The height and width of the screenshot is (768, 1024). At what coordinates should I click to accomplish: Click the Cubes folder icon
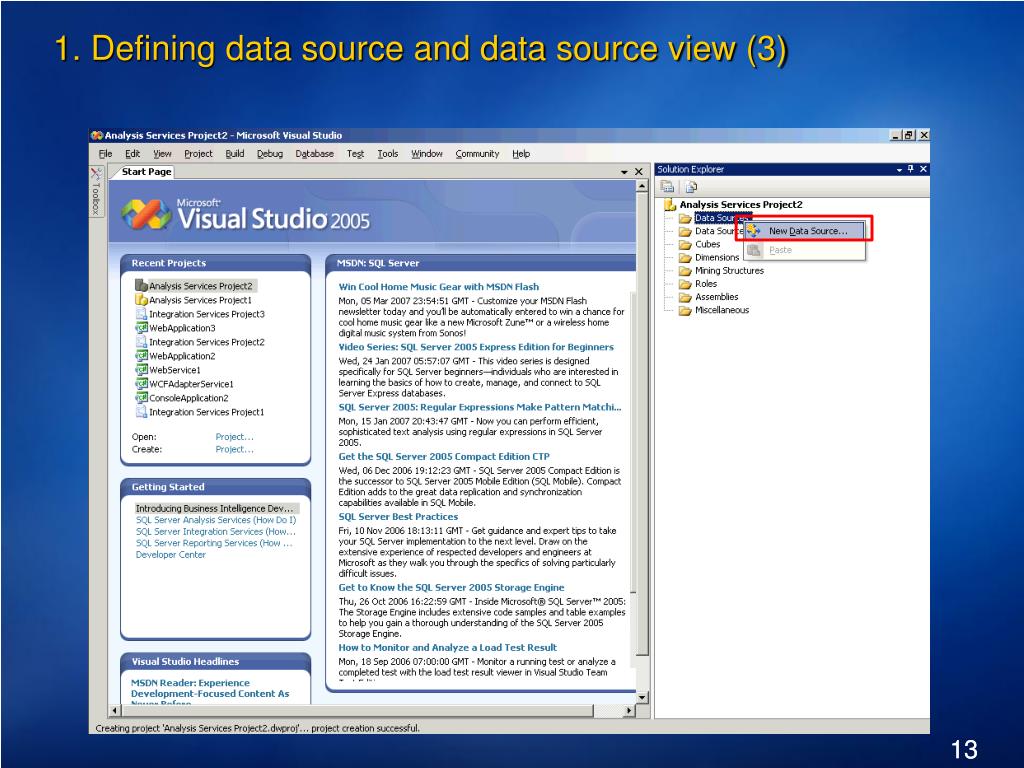pos(685,244)
